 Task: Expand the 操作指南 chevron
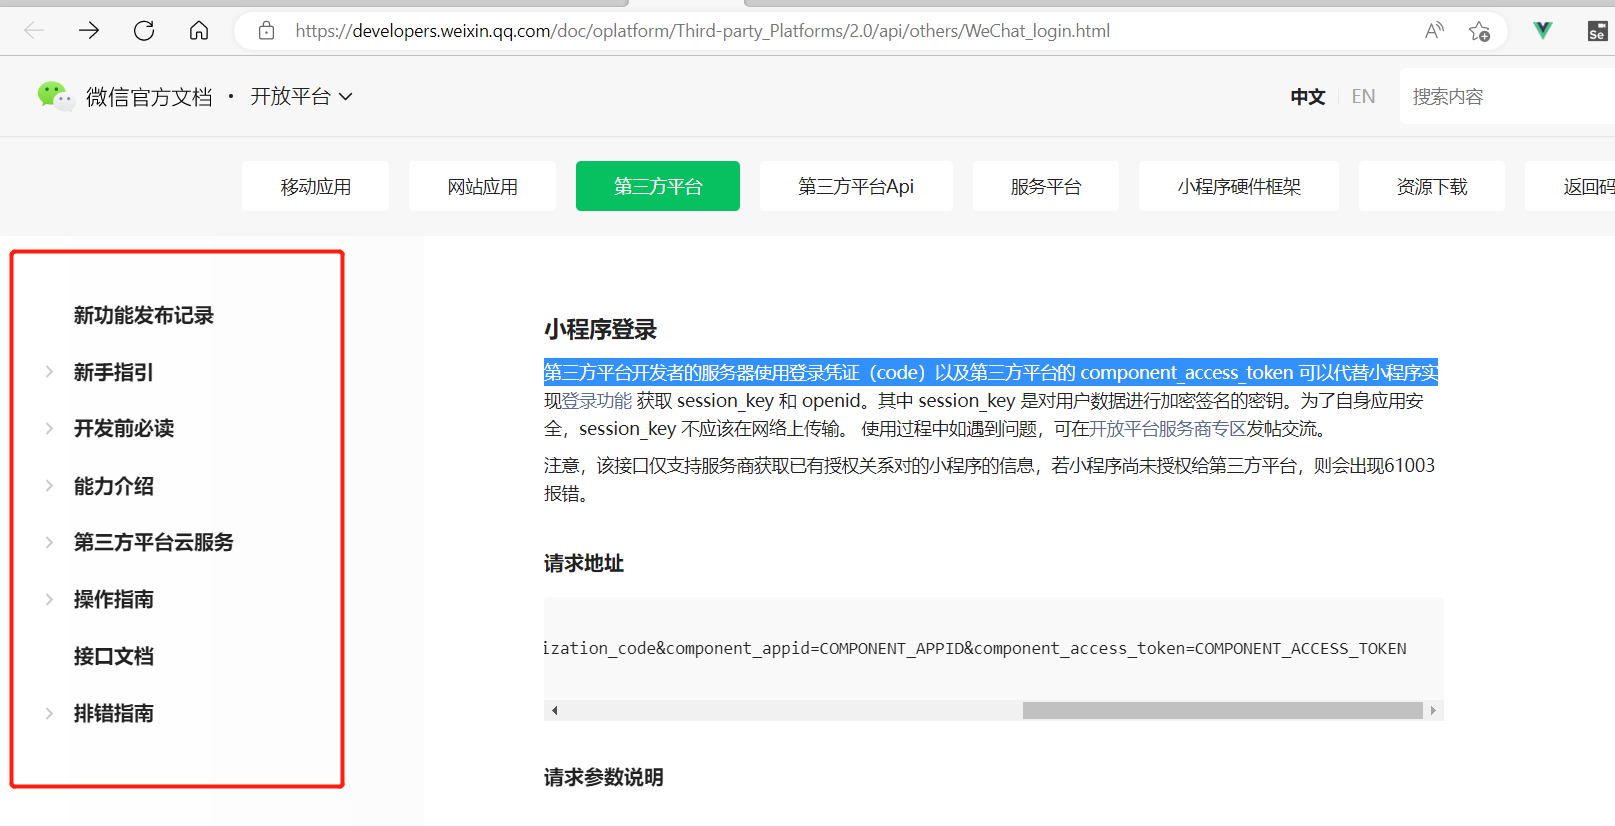[x=49, y=599]
